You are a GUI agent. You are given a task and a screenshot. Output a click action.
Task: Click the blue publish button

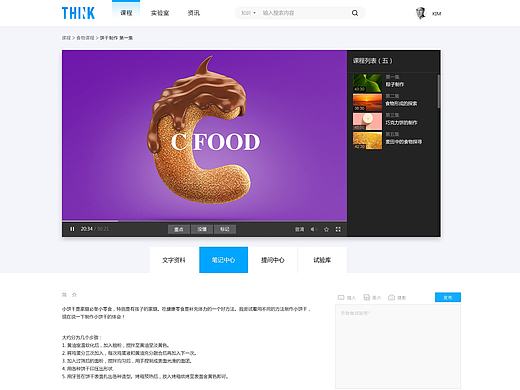point(448,297)
